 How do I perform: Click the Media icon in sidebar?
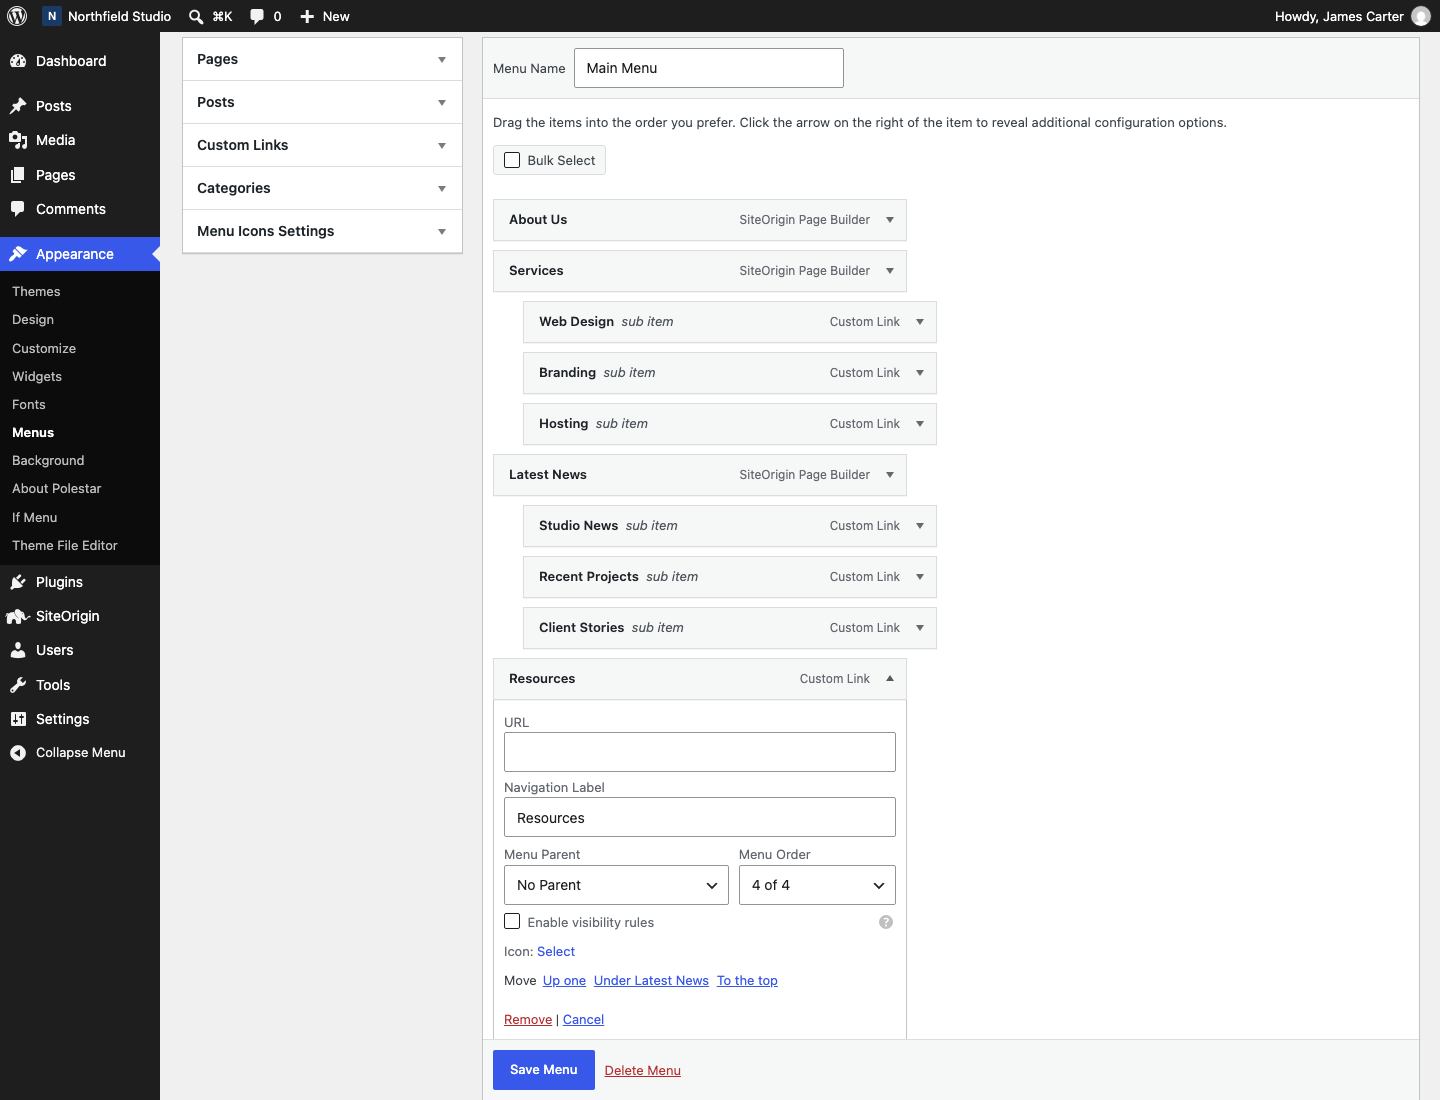coord(18,140)
